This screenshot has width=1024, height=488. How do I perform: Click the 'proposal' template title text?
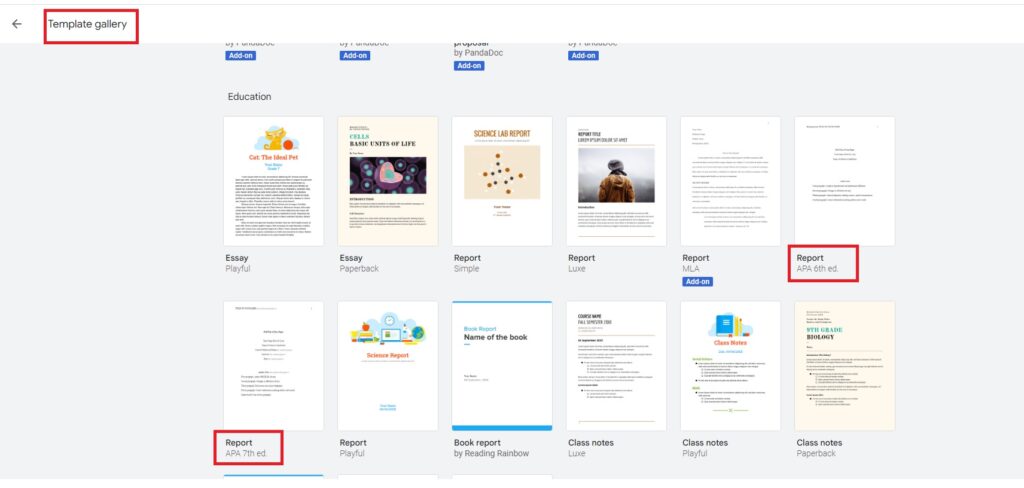472,42
